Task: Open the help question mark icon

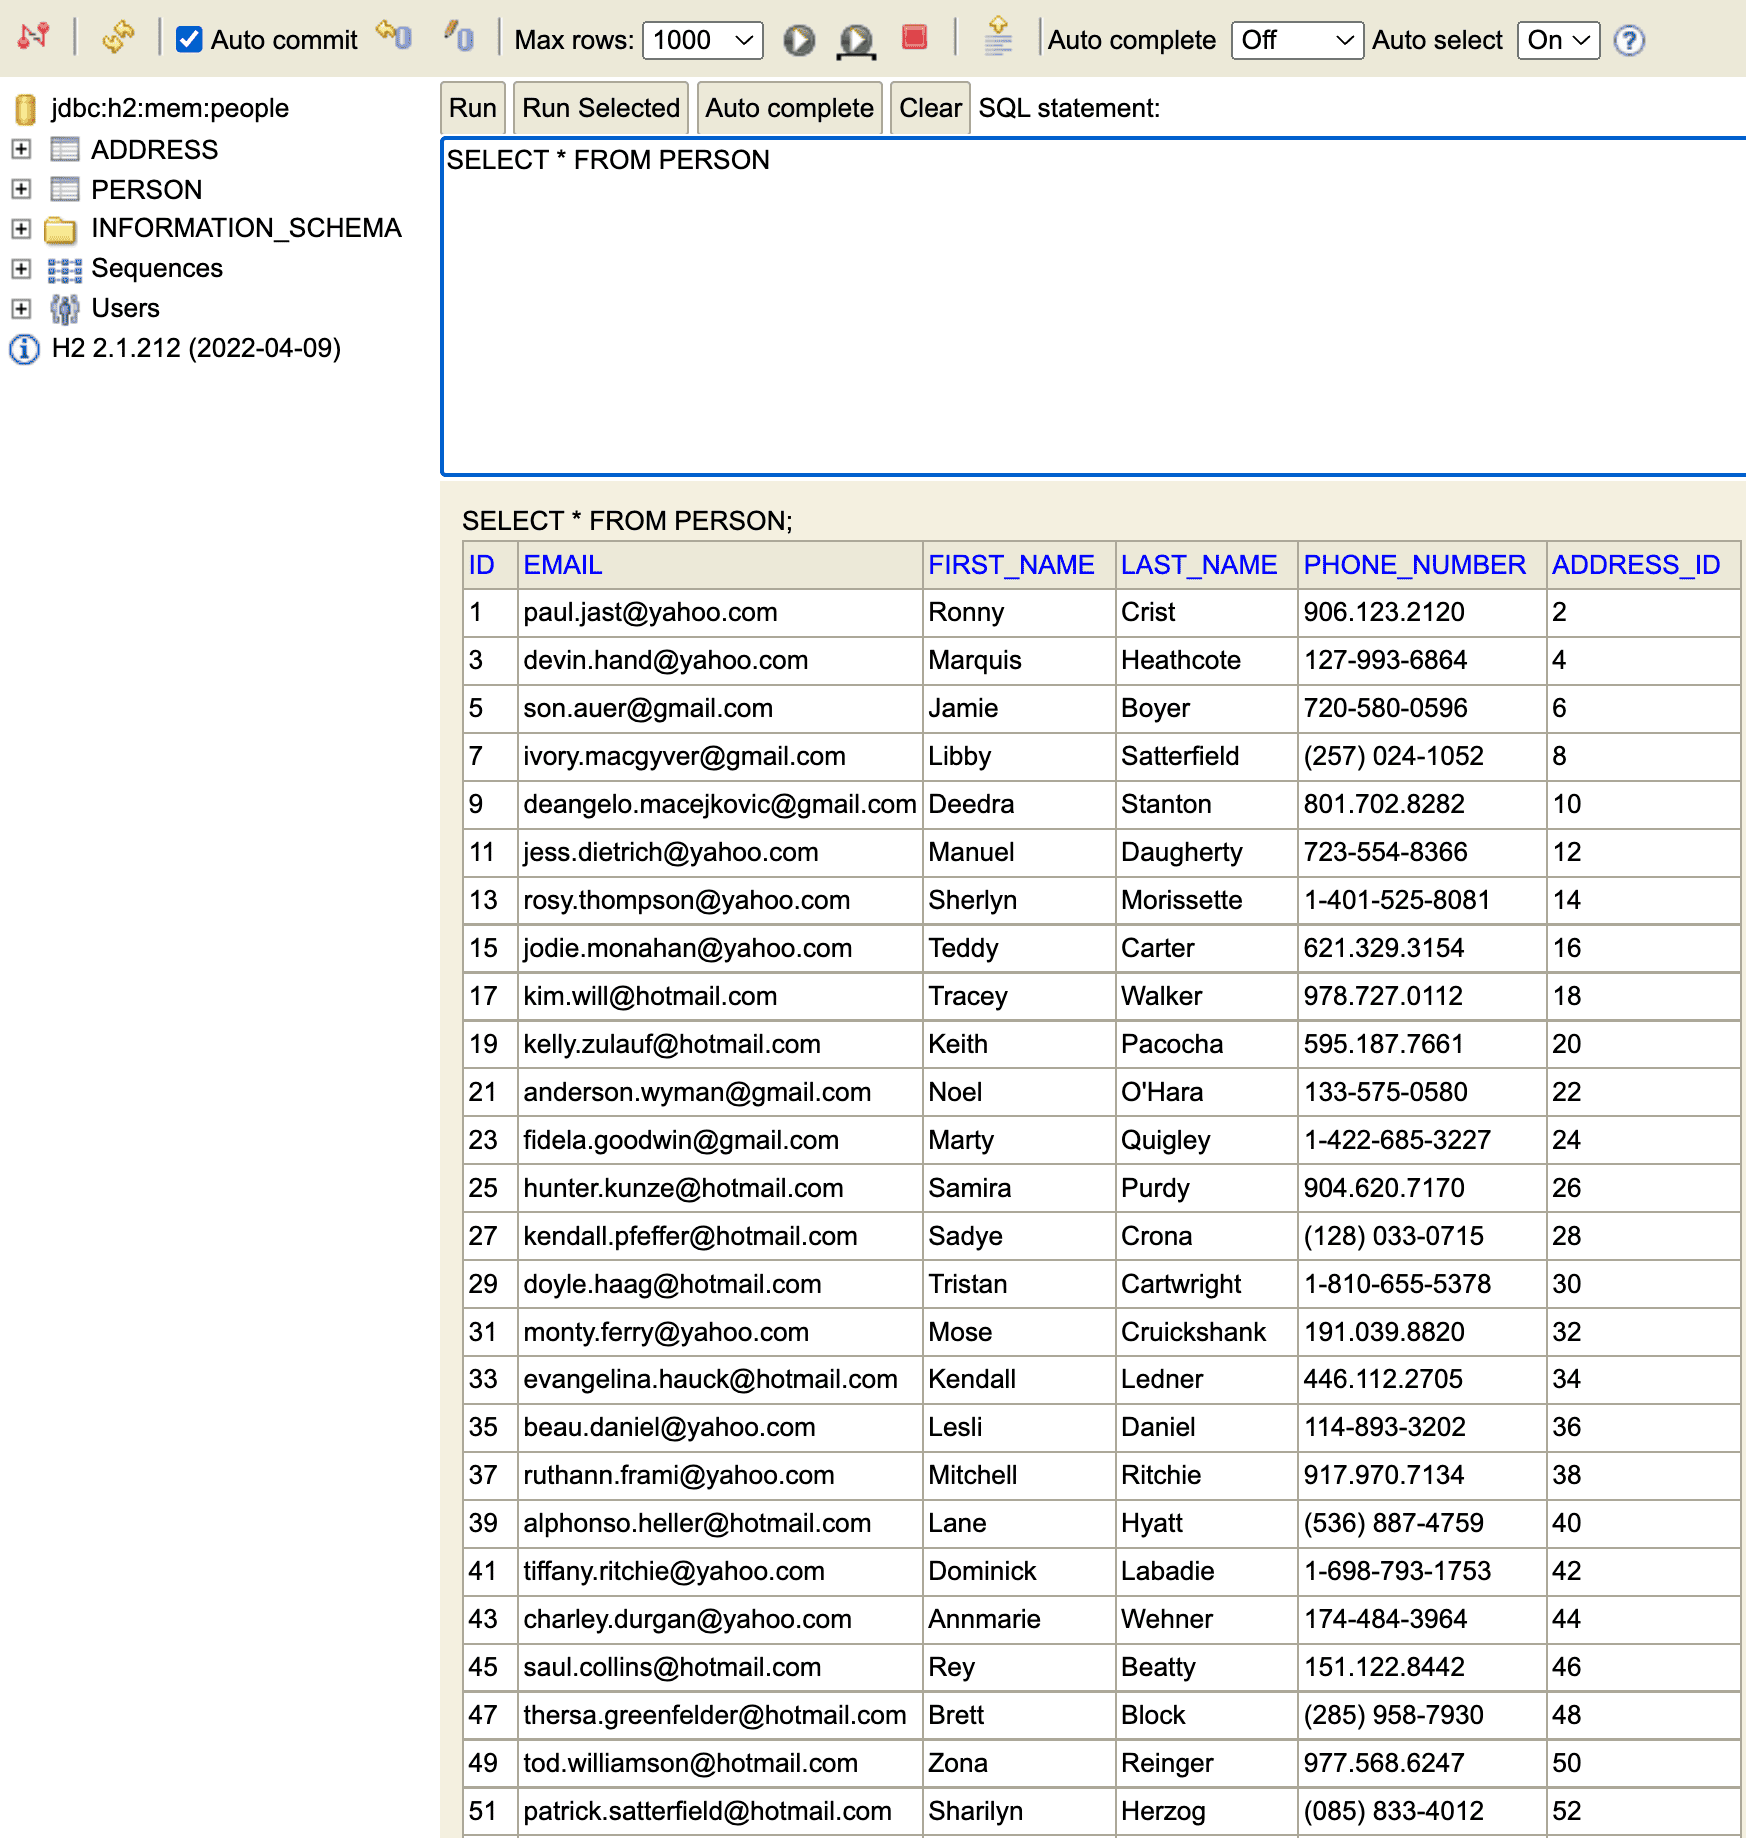Action: [x=1629, y=41]
